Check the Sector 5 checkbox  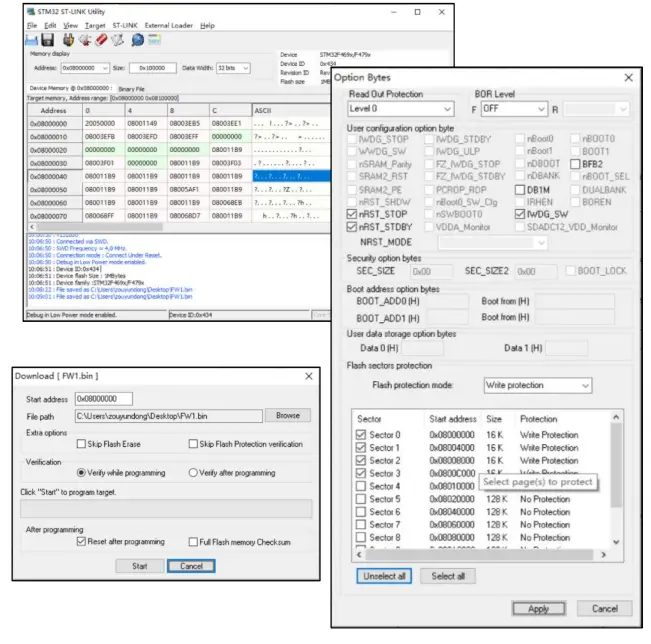point(361,499)
